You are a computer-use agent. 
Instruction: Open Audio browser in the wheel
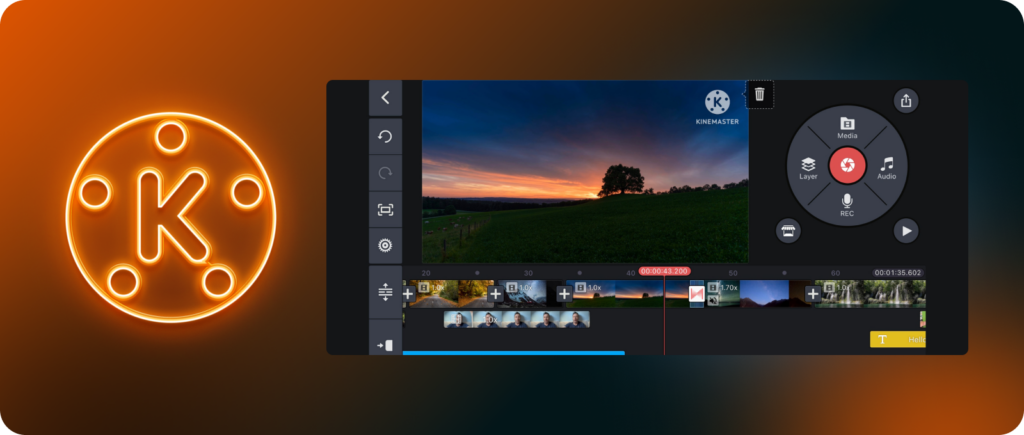click(886, 167)
